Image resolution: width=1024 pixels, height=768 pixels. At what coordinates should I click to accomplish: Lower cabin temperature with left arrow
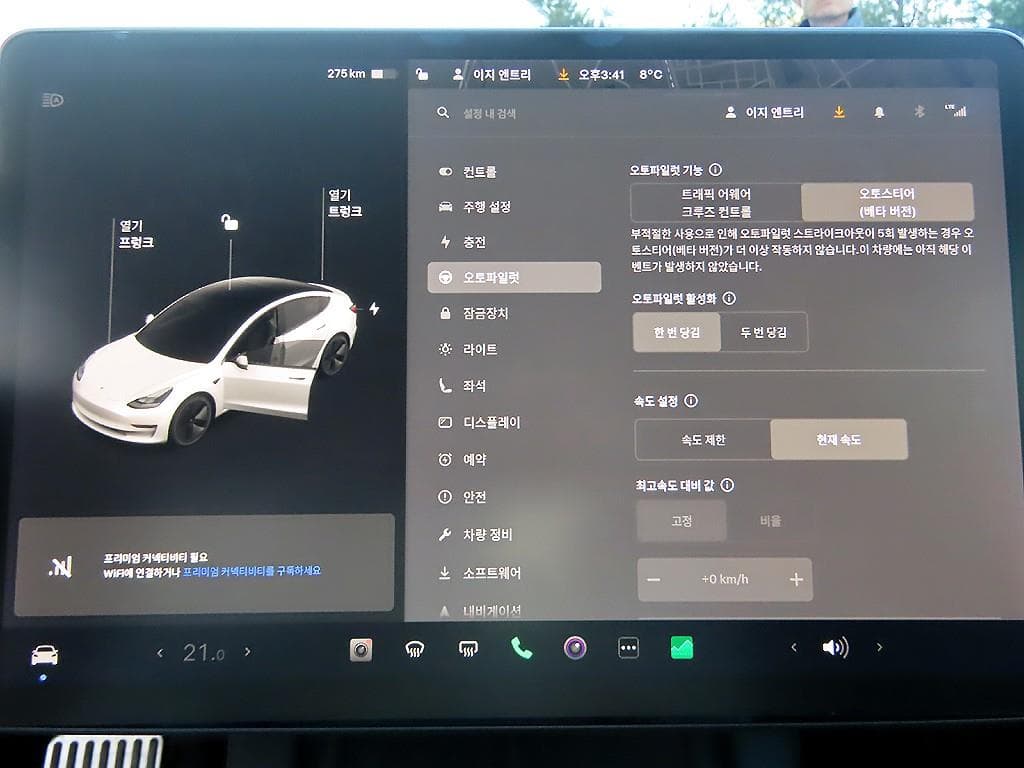tap(160, 652)
